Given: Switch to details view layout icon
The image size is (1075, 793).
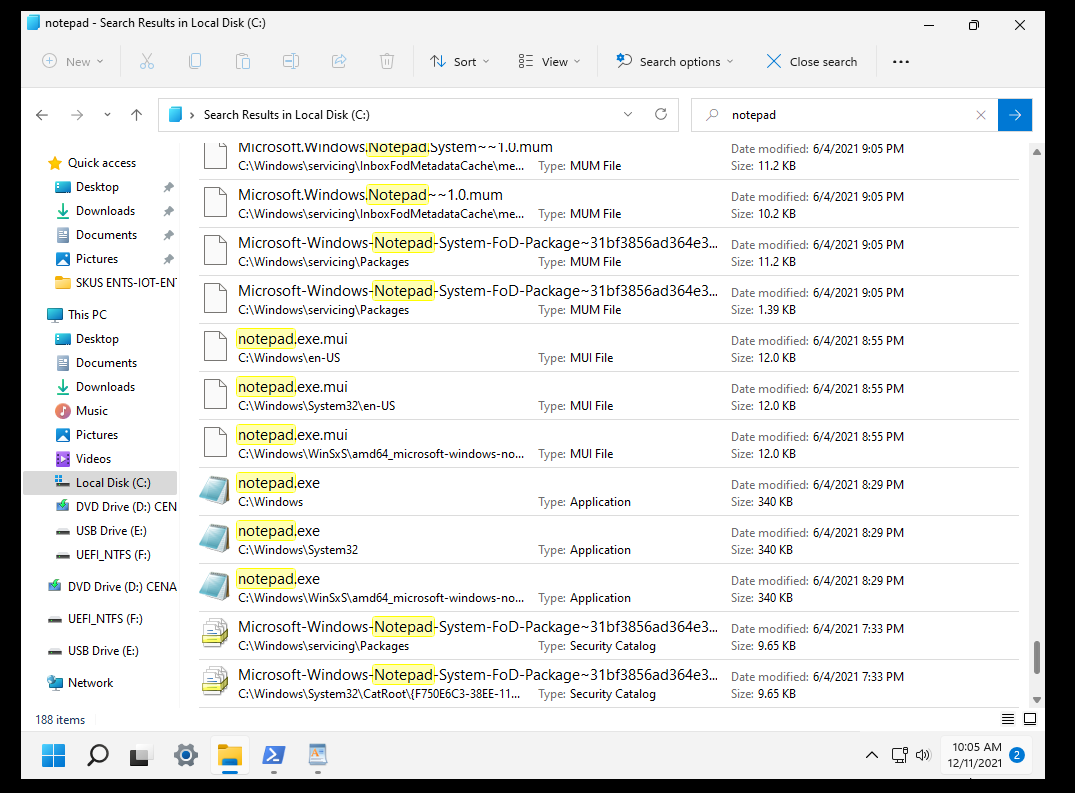Looking at the screenshot, I should 1008,719.
